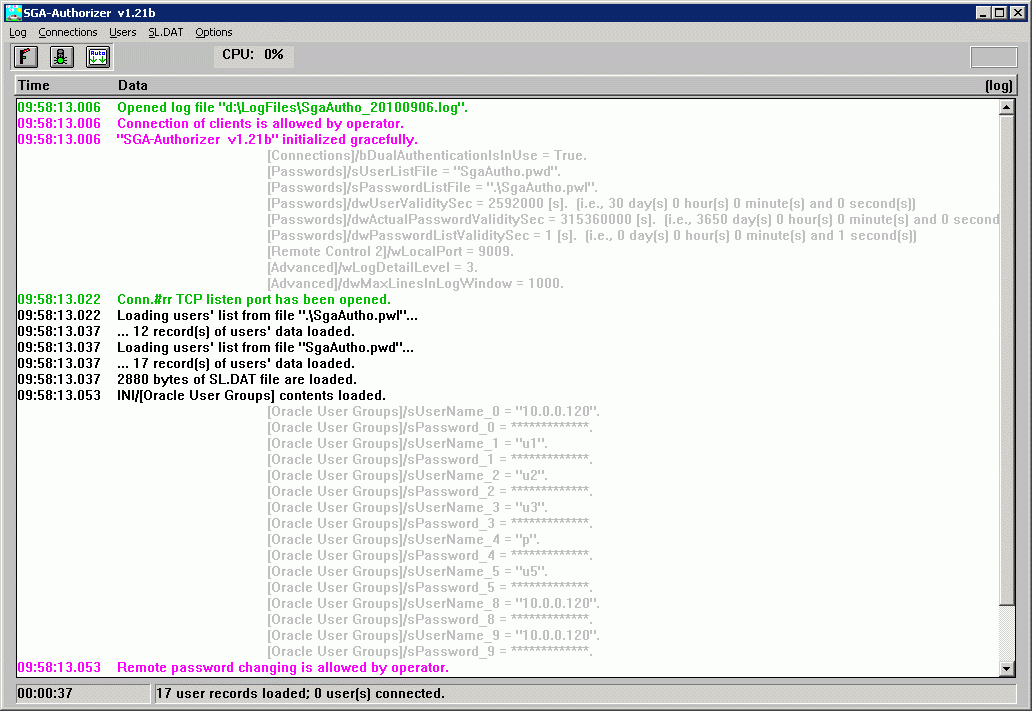This screenshot has width=1032, height=711.
Task: Close the SGA-Authorizer window
Action: pos(1018,13)
